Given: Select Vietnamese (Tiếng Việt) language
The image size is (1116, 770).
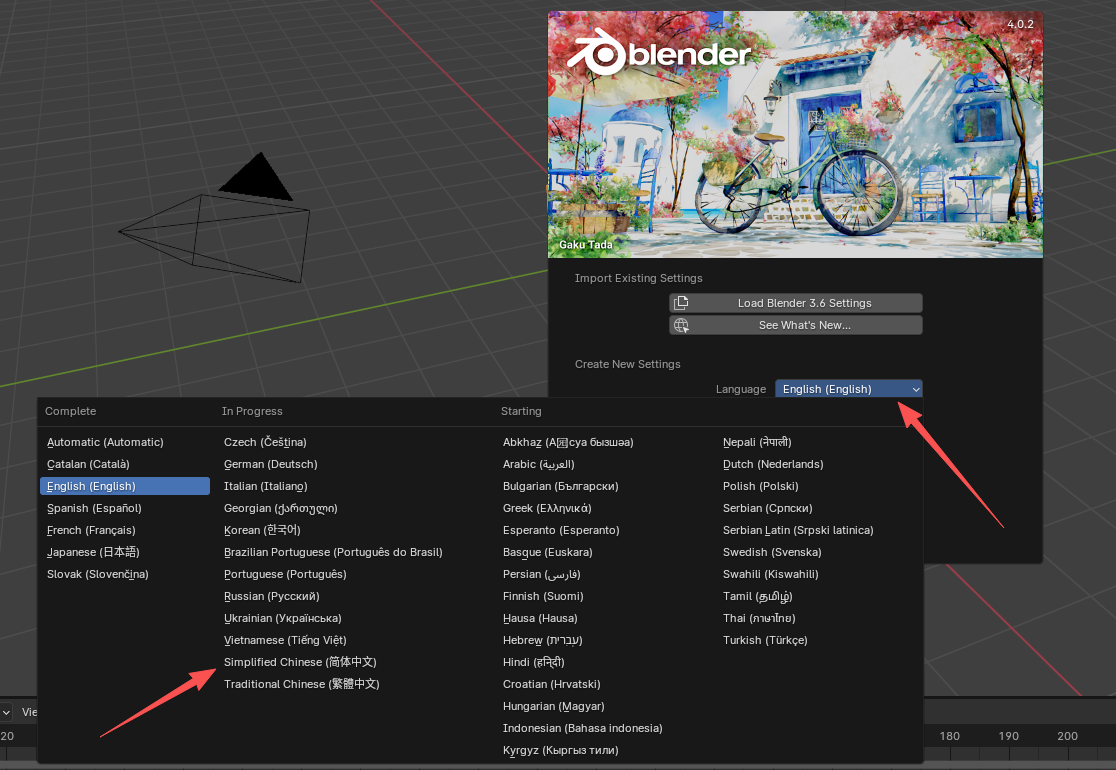Looking at the screenshot, I should tap(285, 640).
